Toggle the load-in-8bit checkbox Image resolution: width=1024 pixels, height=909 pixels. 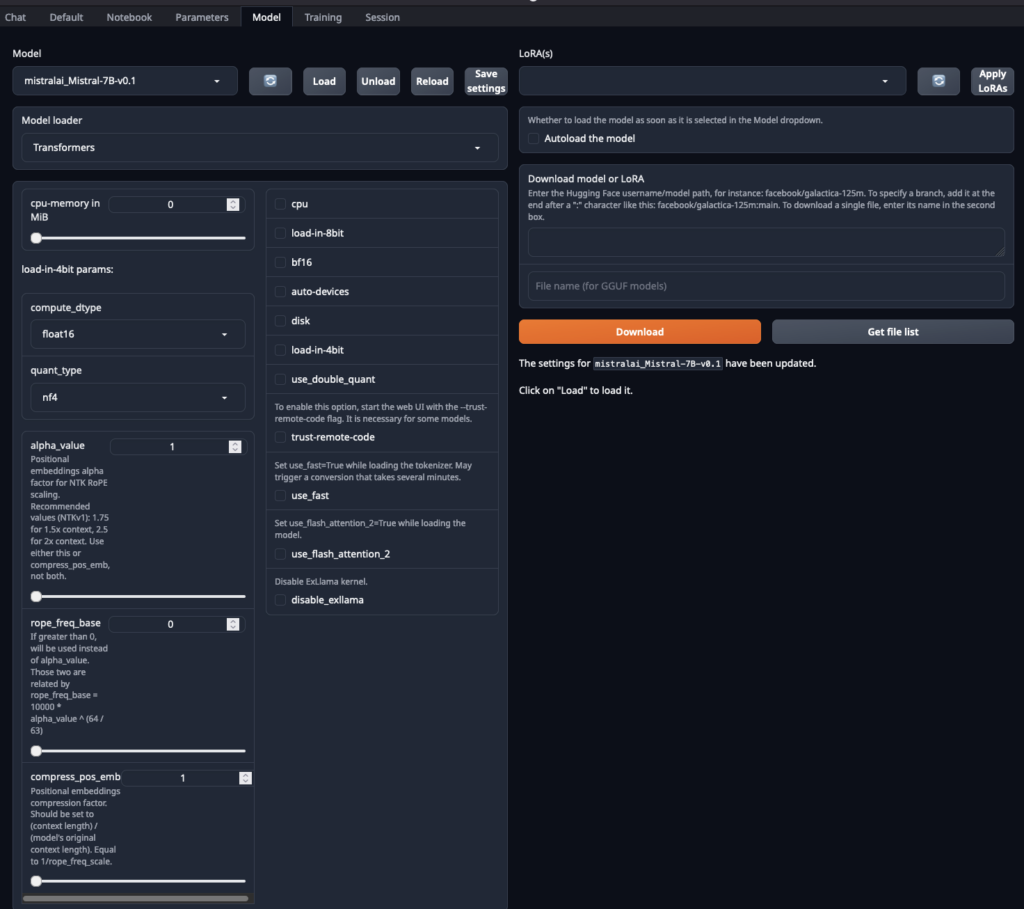(x=280, y=233)
